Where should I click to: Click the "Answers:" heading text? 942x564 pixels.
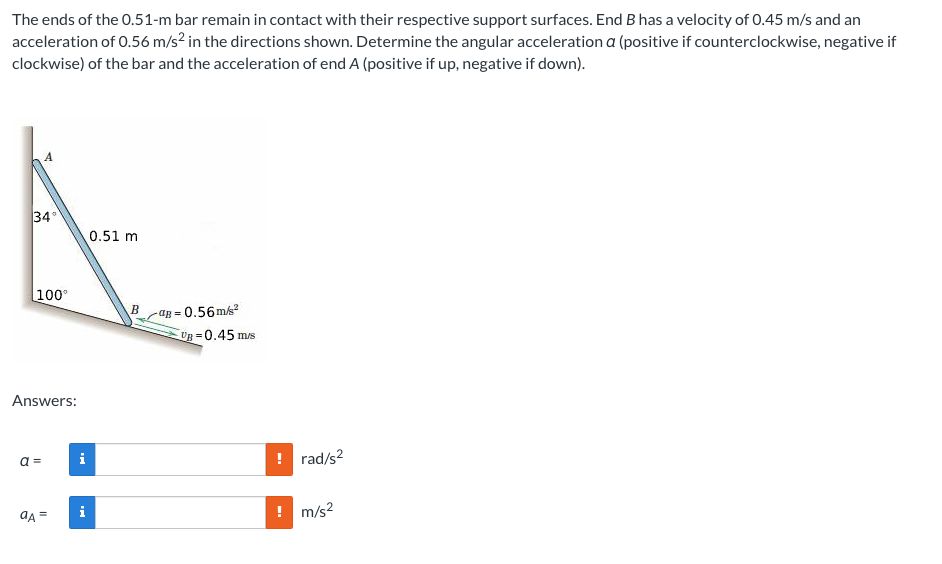point(44,400)
